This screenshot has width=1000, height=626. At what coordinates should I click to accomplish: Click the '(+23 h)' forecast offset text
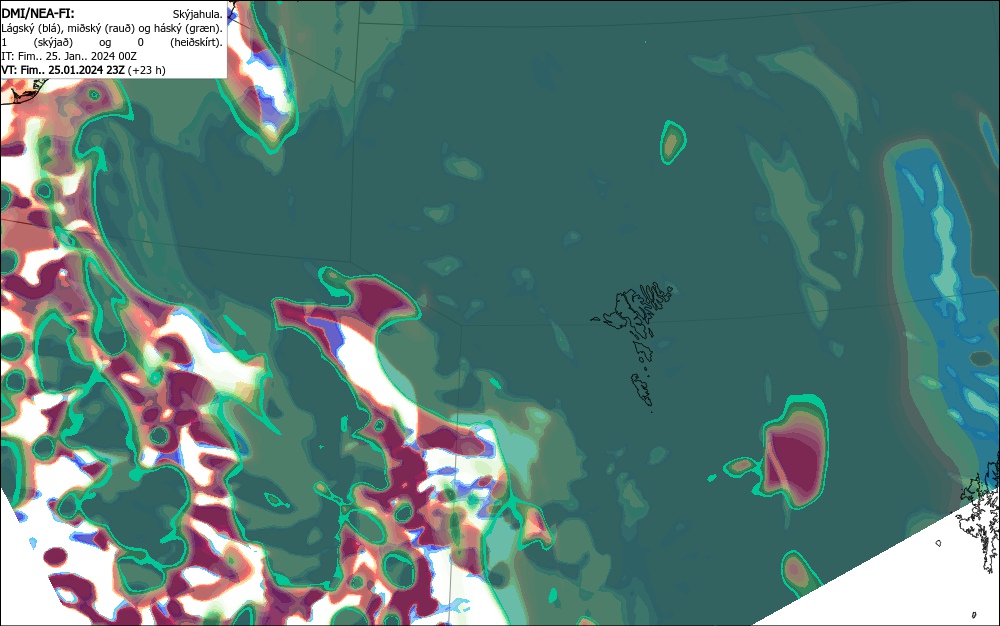147,70
